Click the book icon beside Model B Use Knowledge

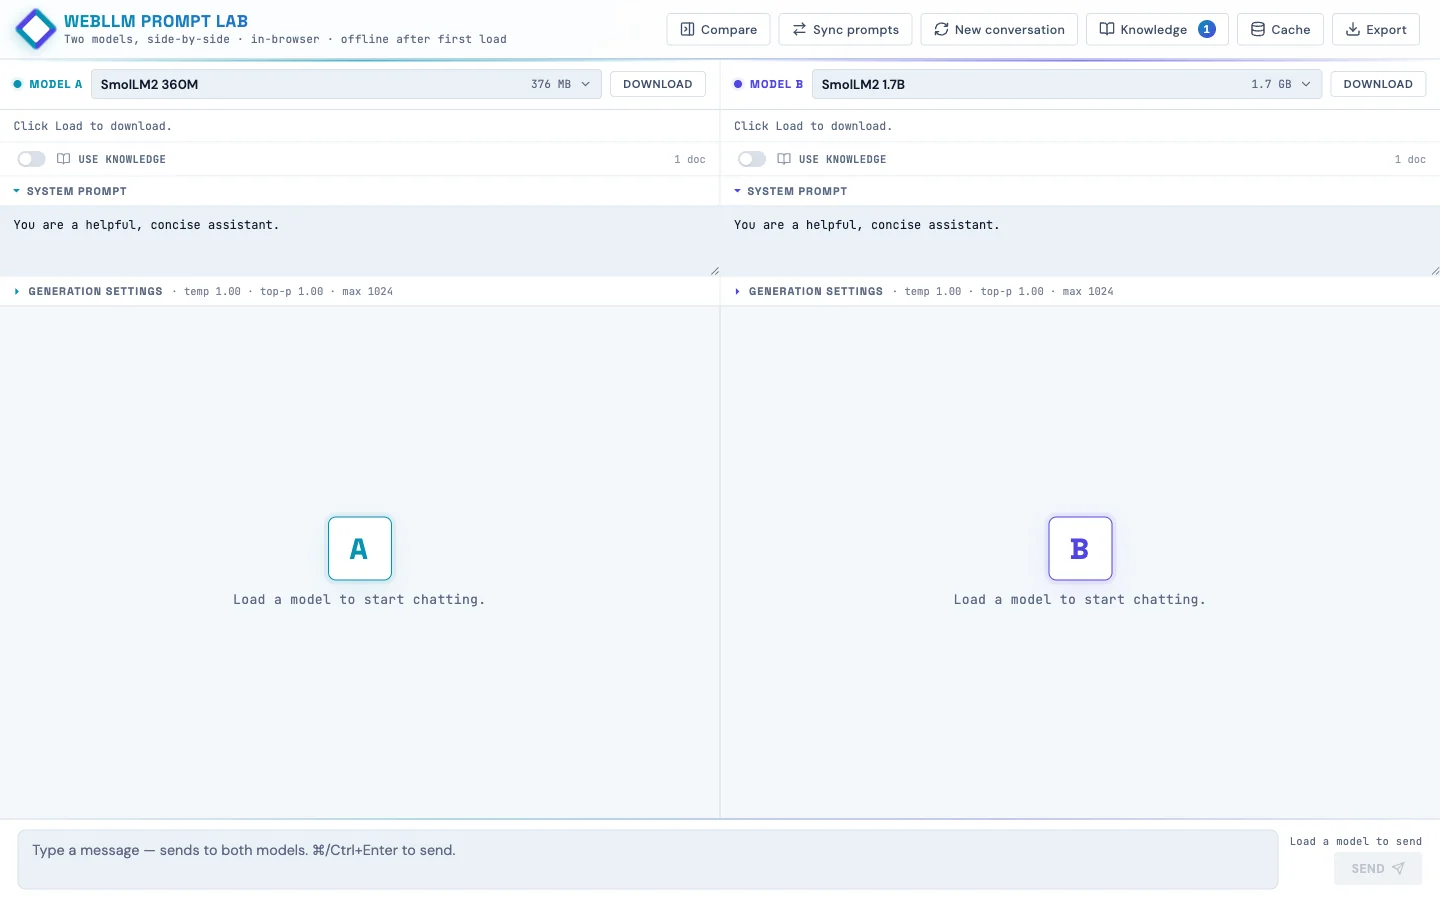pyautogui.click(x=784, y=159)
